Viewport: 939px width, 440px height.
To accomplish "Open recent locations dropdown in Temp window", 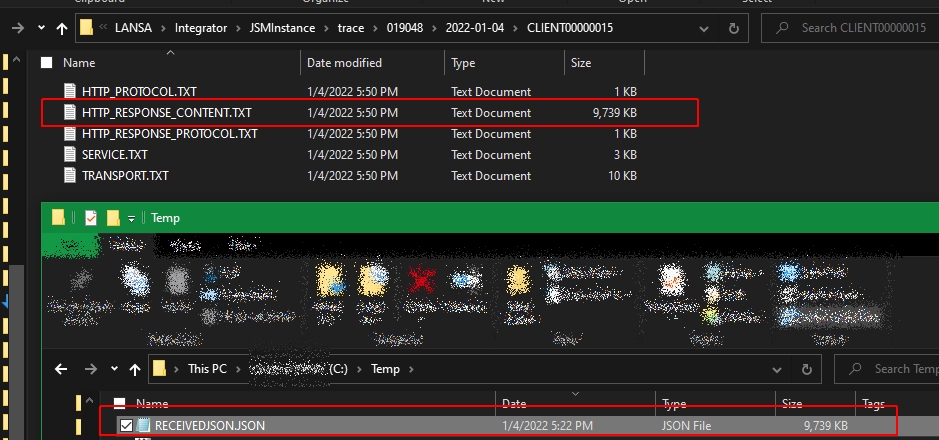I will point(114,369).
